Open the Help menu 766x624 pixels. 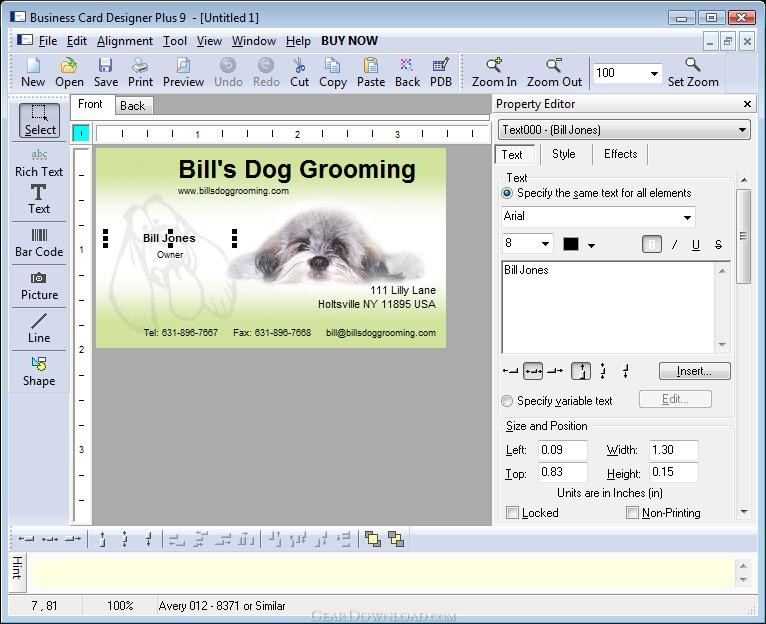298,41
